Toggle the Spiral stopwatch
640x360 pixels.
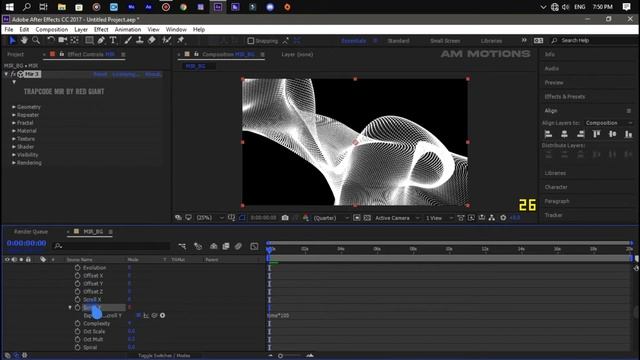click(78, 348)
